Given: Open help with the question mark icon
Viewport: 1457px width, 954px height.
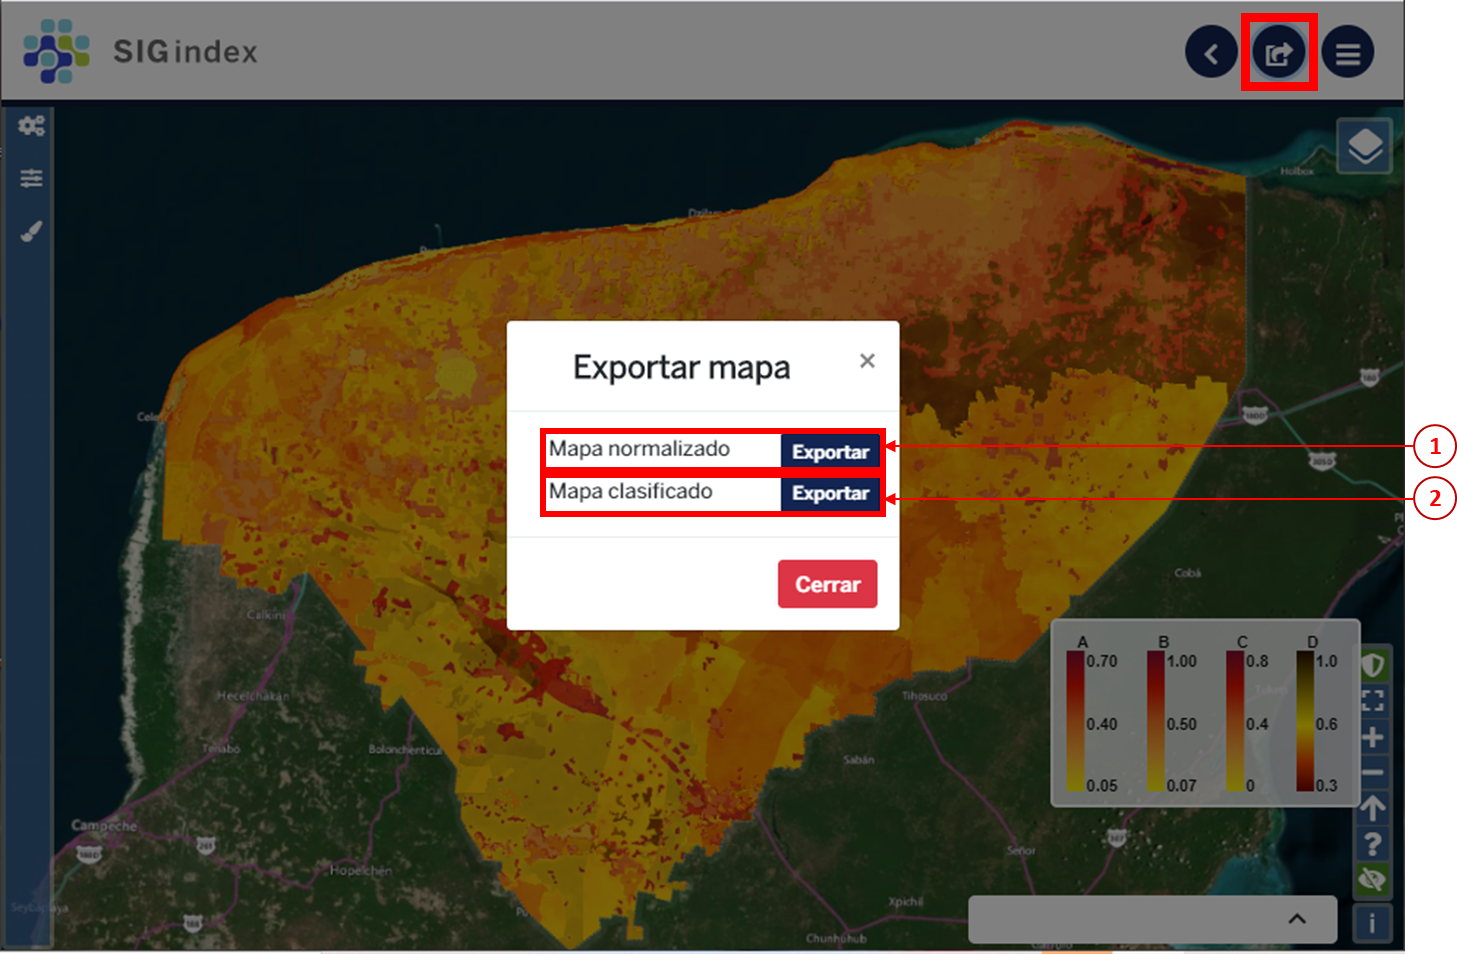Looking at the screenshot, I should 1372,844.
